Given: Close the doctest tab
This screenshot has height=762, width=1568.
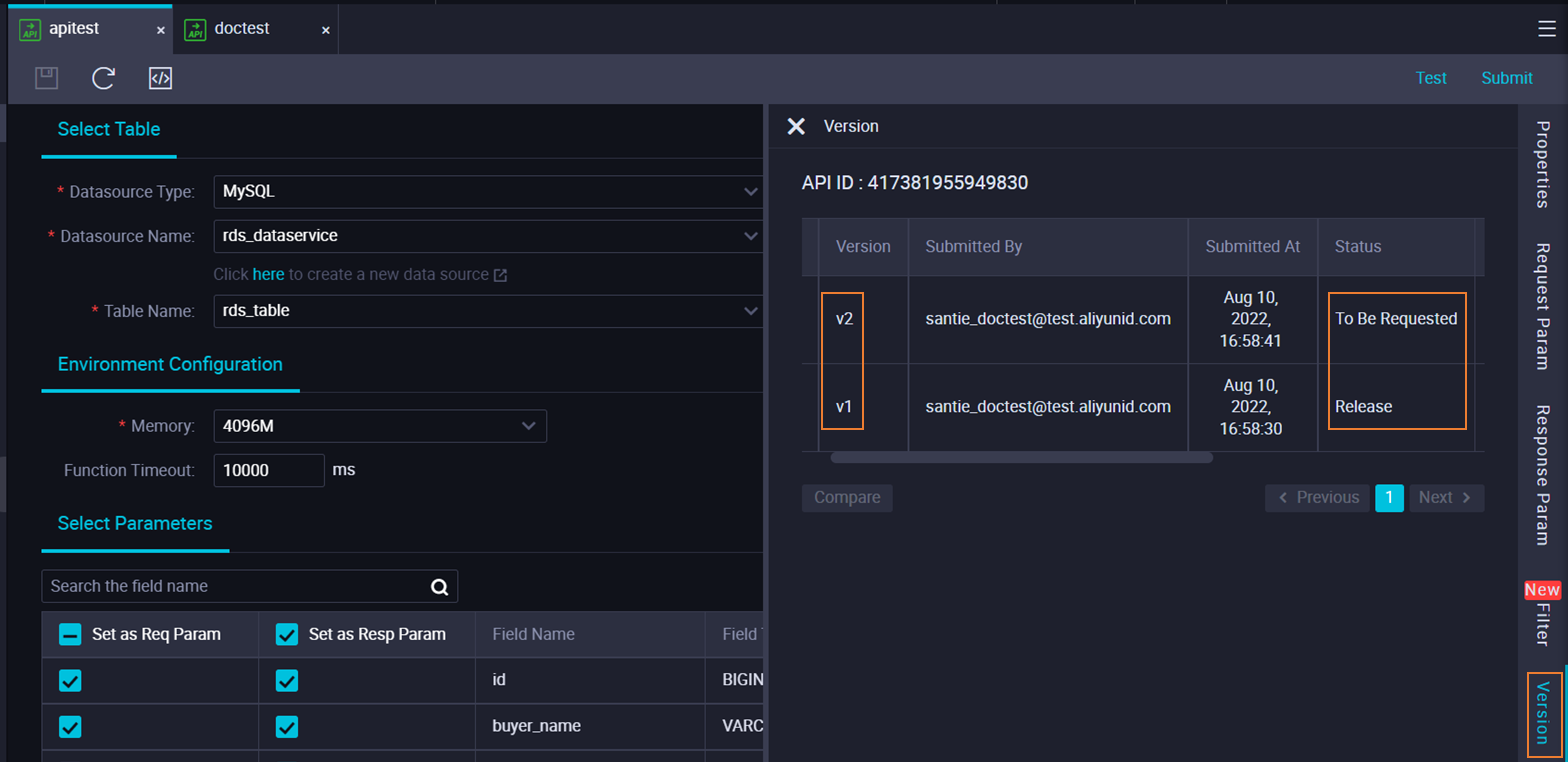Looking at the screenshot, I should [x=326, y=30].
